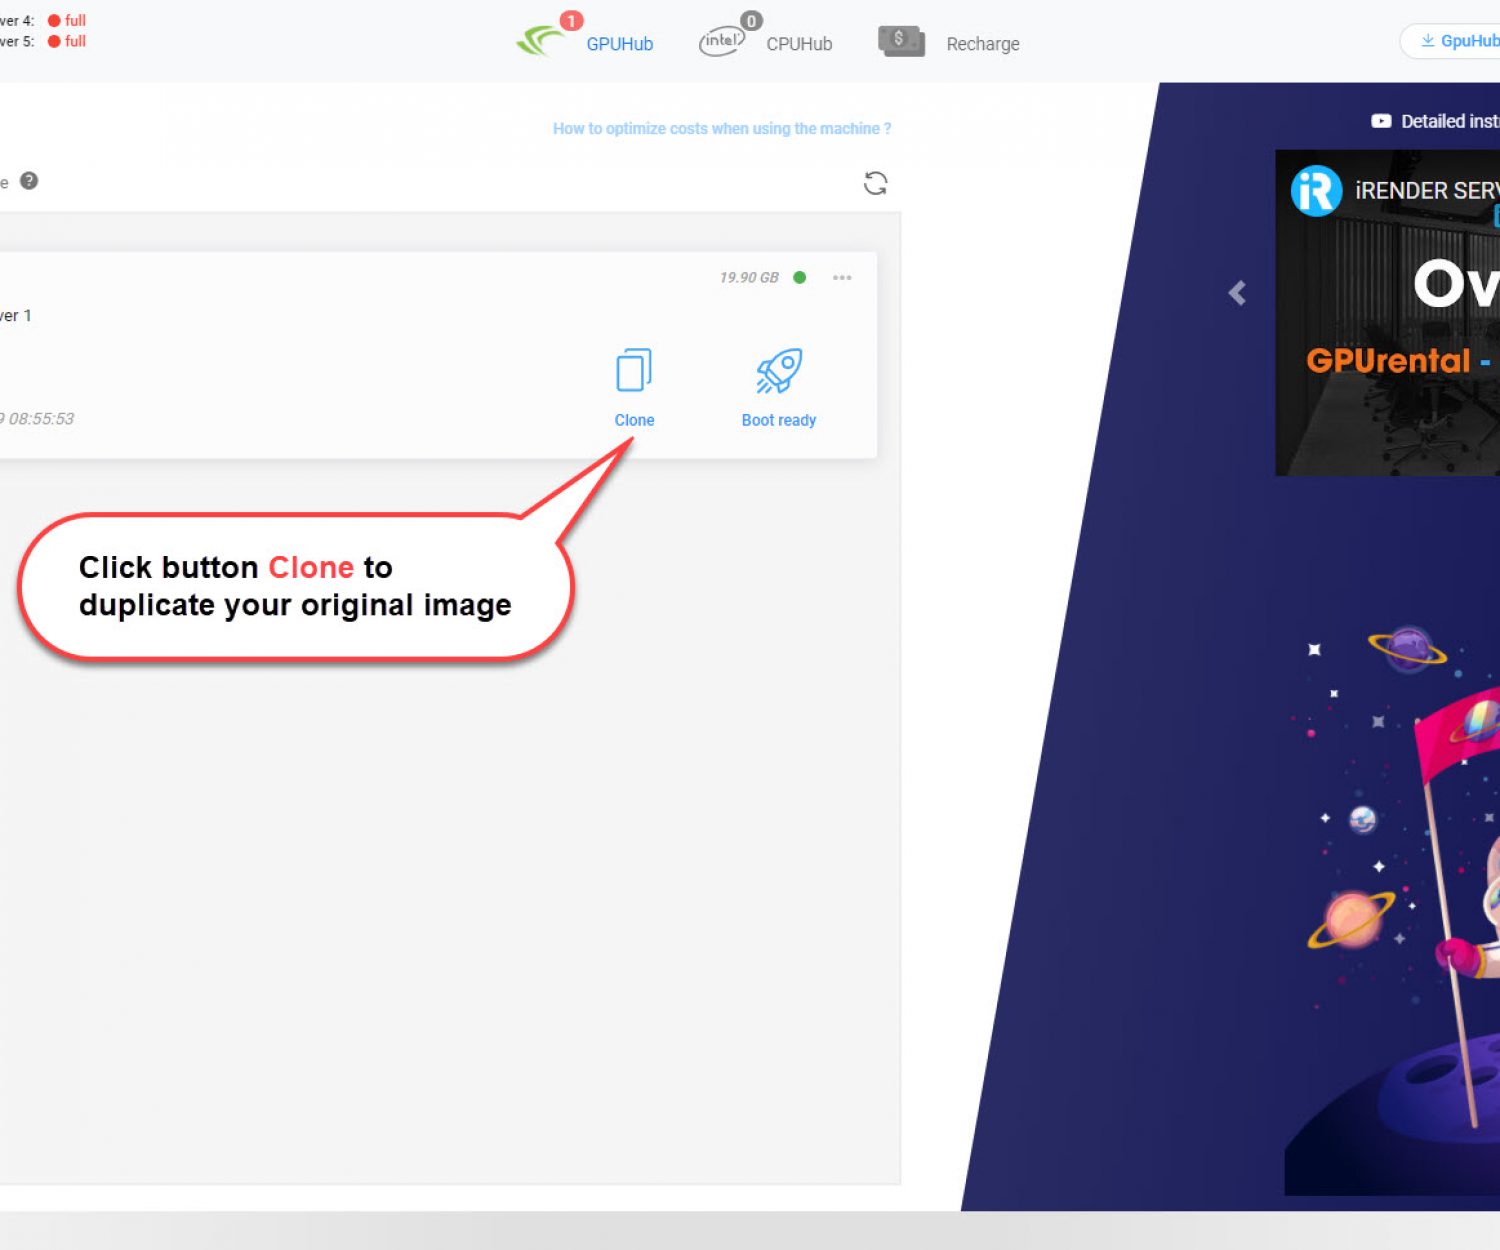1500x1250 pixels.
Task: Click the iRender logo in video header
Action: click(x=1316, y=191)
